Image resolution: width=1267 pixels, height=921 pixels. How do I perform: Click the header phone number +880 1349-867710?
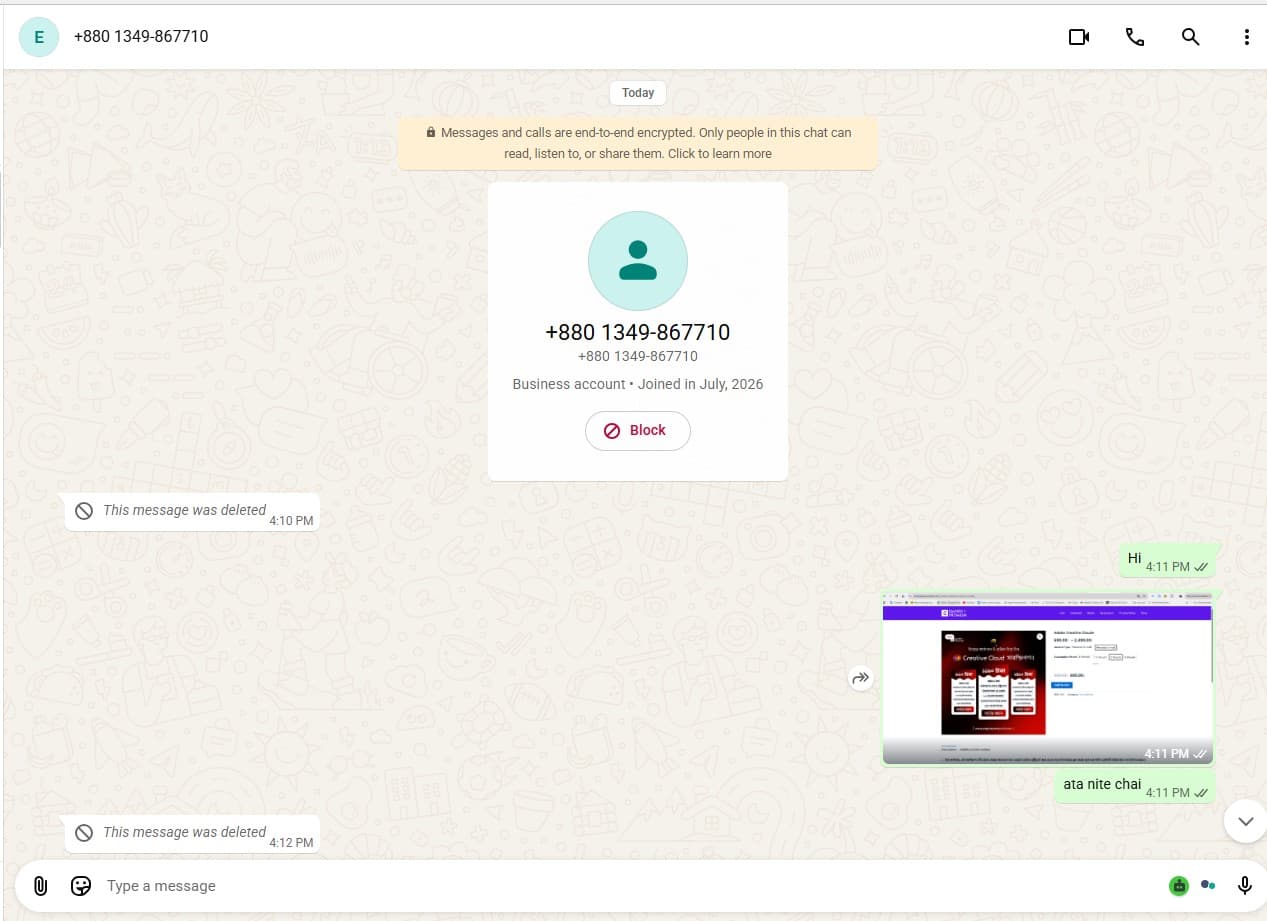141,36
